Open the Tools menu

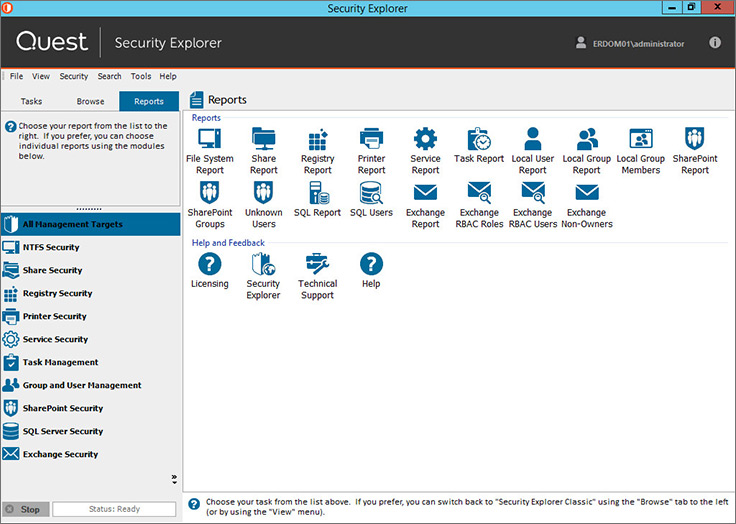pyautogui.click(x=141, y=76)
